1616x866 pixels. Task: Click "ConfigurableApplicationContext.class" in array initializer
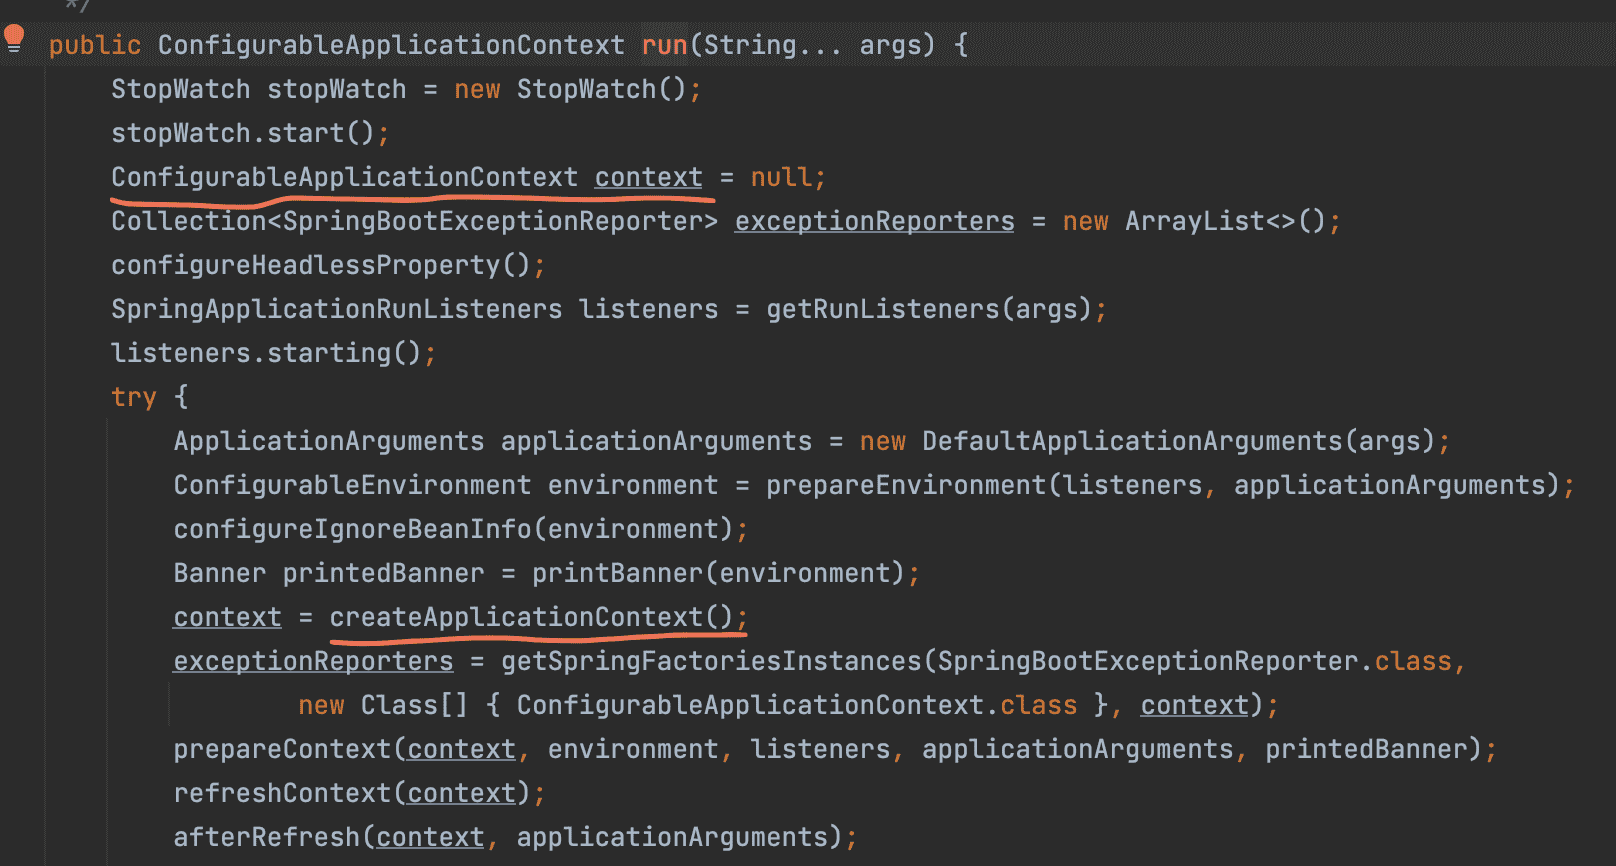click(797, 705)
